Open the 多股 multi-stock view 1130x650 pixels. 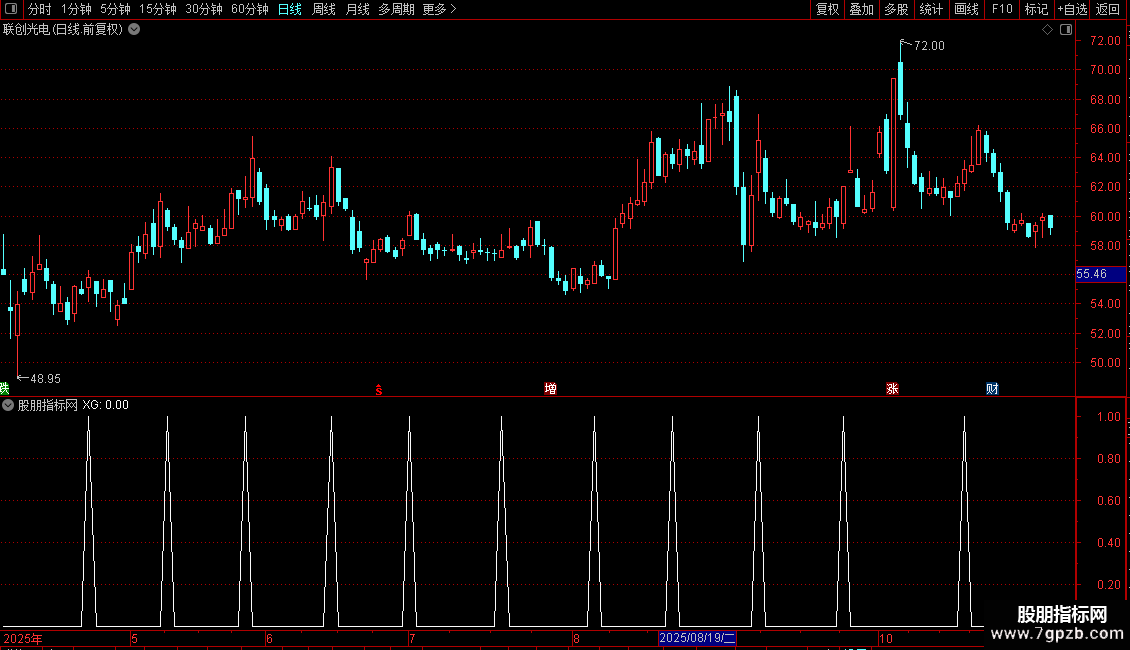(x=896, y=9)
